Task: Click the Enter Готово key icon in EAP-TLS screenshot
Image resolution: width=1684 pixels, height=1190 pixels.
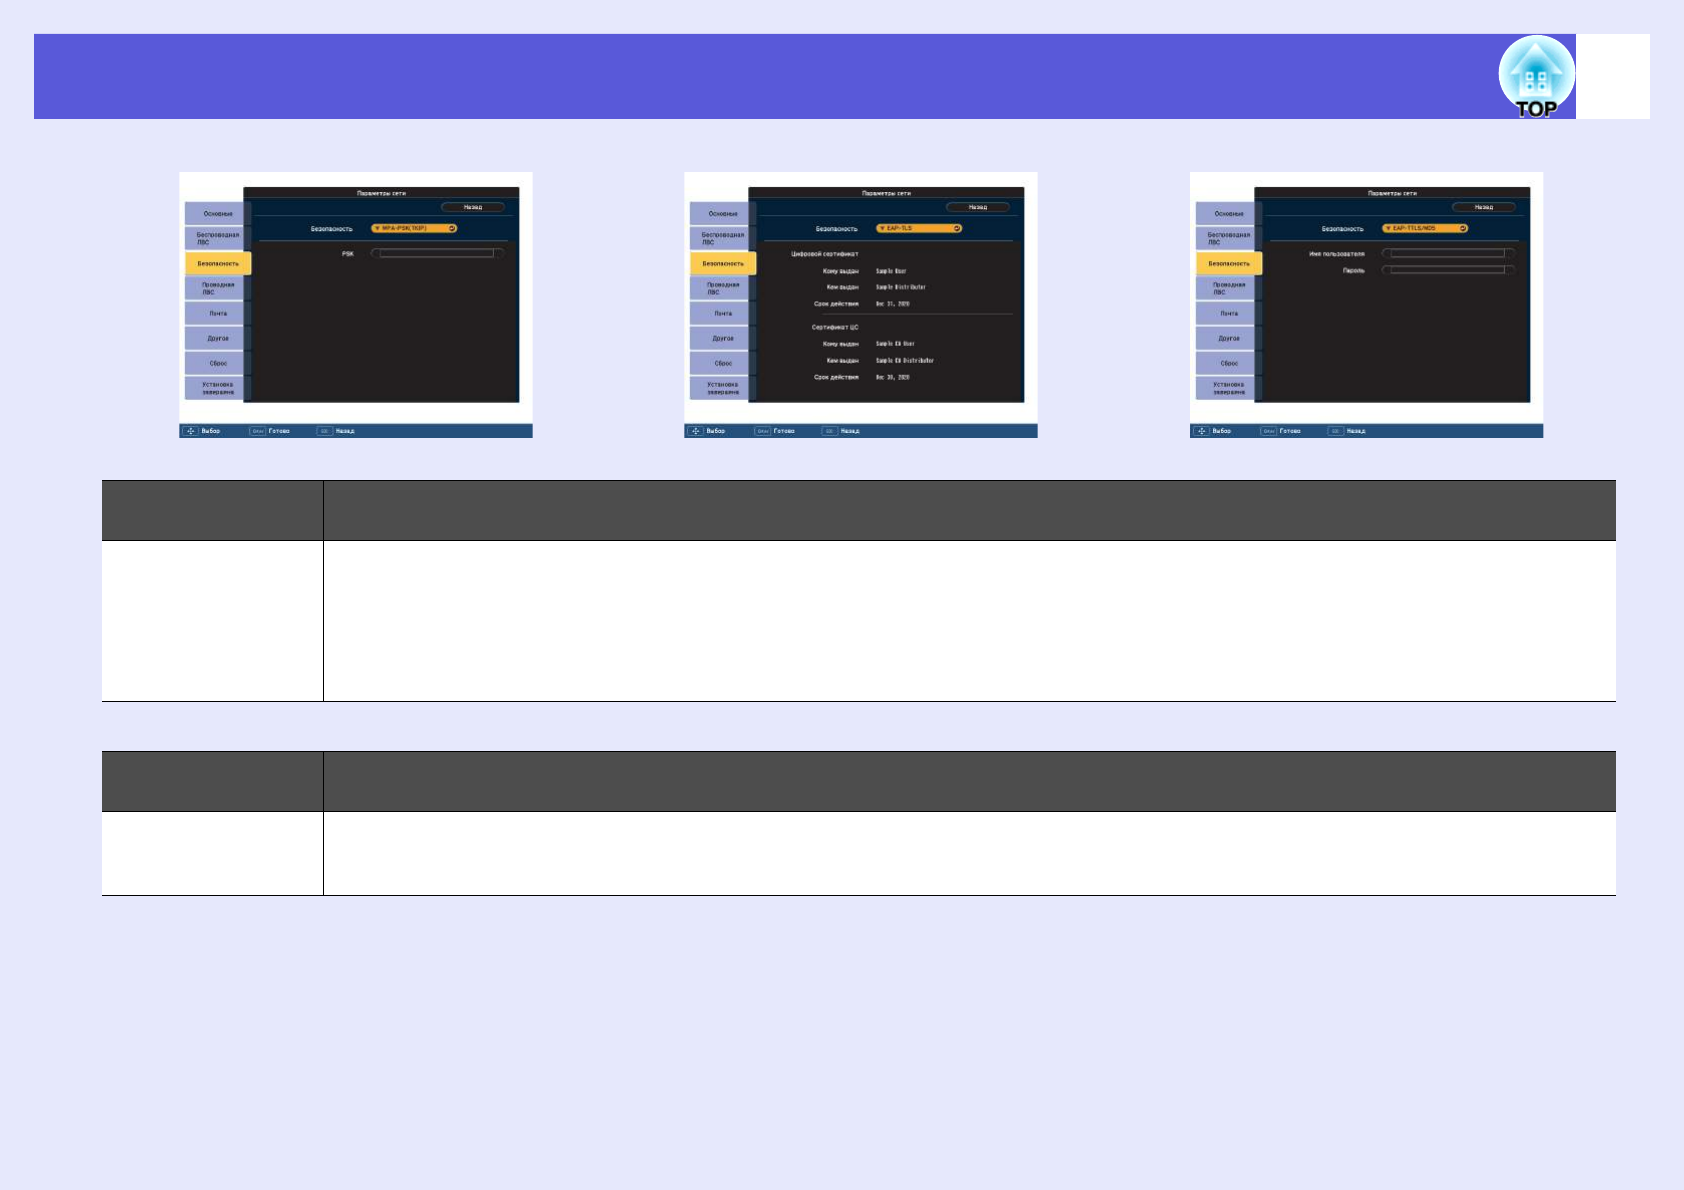Action: coord(762,431)
